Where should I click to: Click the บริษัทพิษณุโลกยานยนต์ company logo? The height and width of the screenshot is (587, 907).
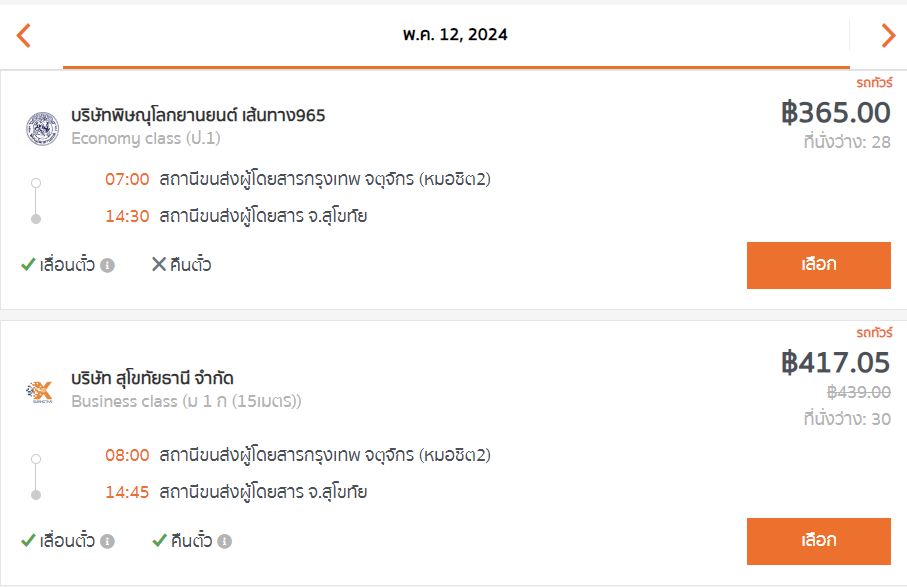tap(42, 128)
